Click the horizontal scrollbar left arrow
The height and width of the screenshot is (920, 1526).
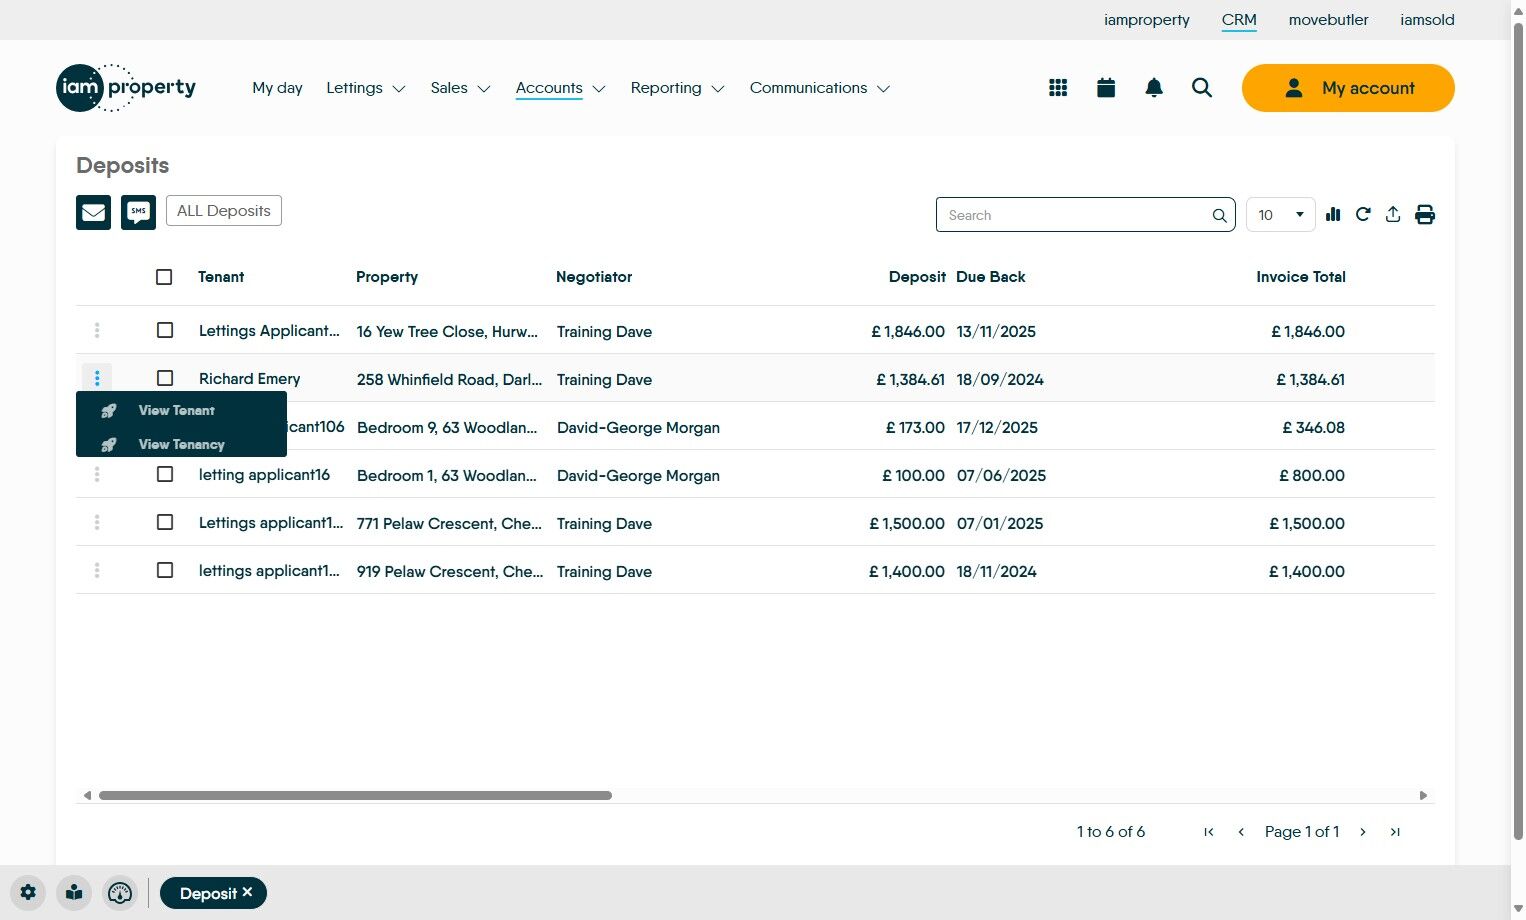point(87,796)
